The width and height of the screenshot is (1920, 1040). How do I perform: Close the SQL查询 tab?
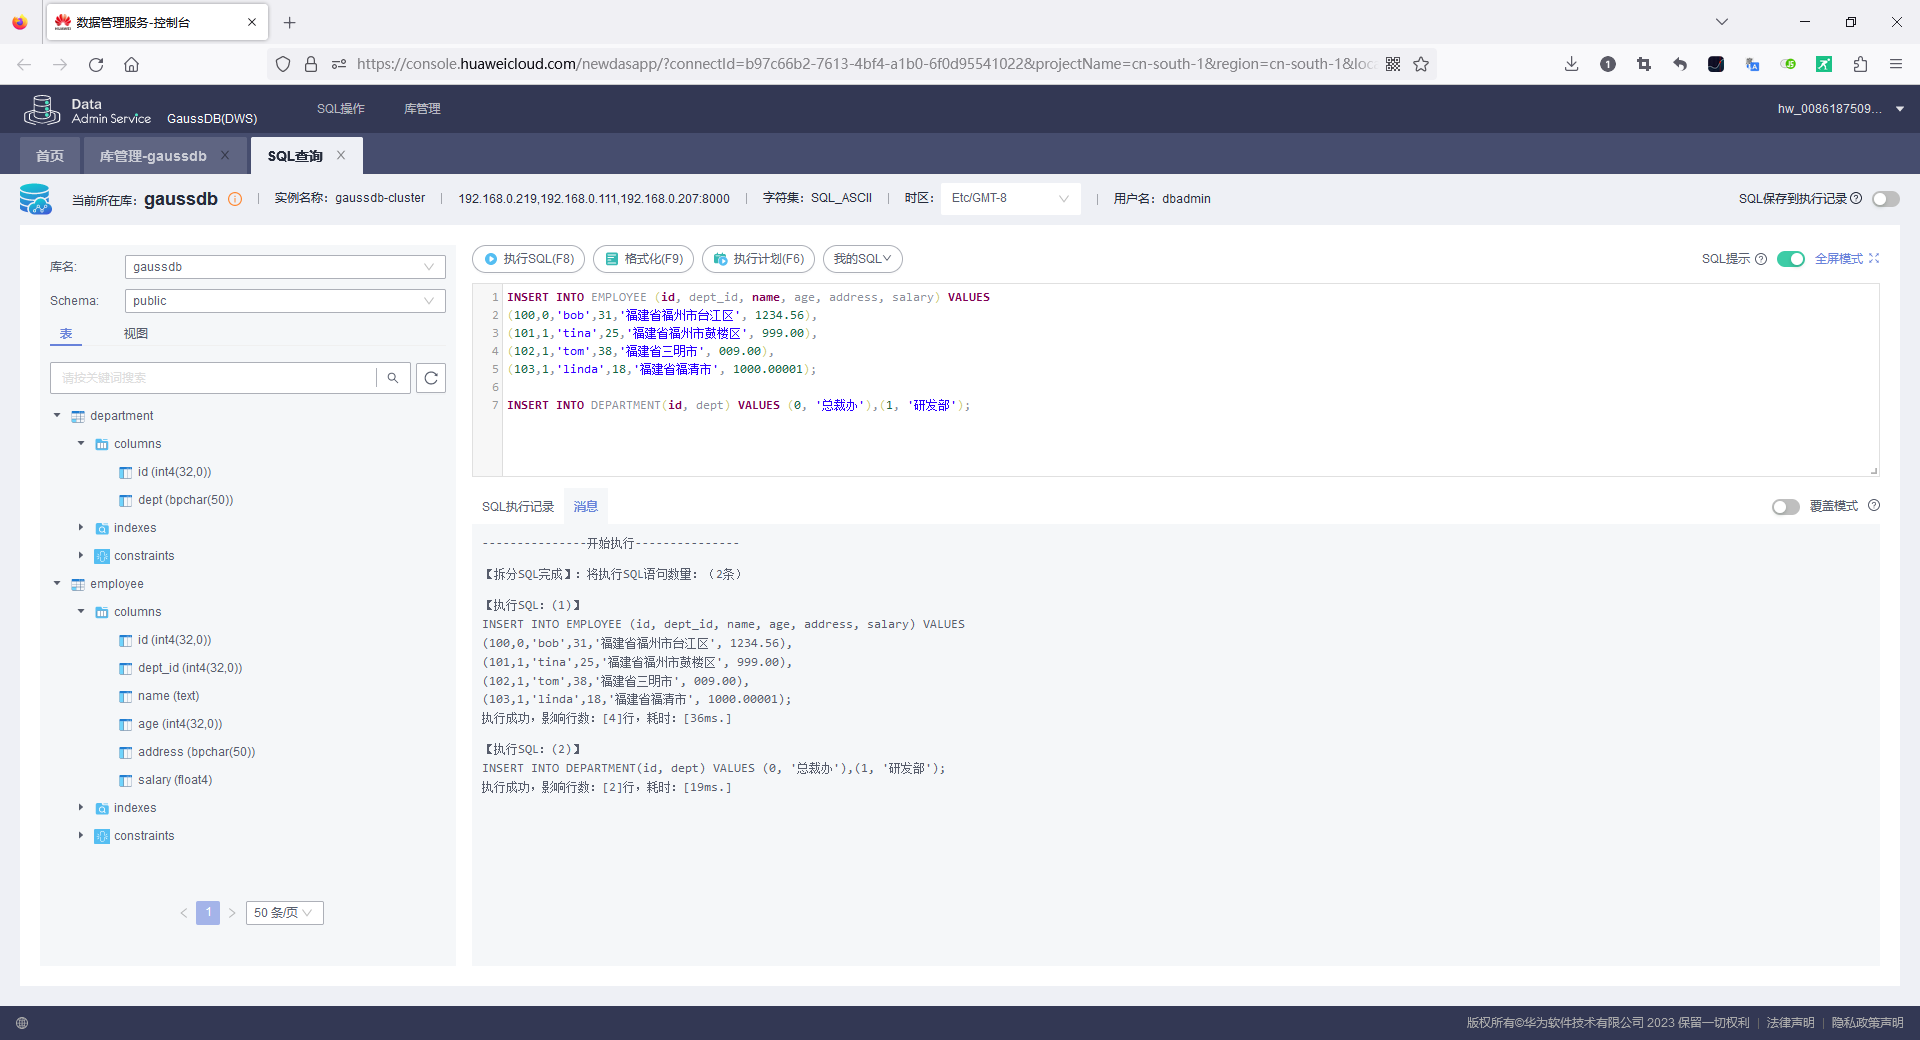(341, 155)
